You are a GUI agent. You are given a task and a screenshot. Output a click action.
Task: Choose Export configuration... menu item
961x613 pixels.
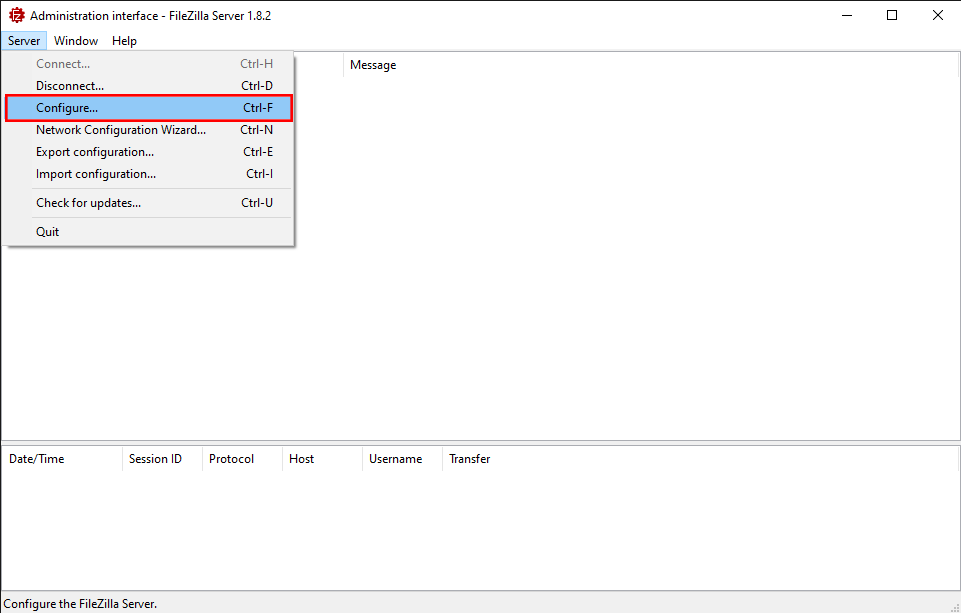[149, 152]
